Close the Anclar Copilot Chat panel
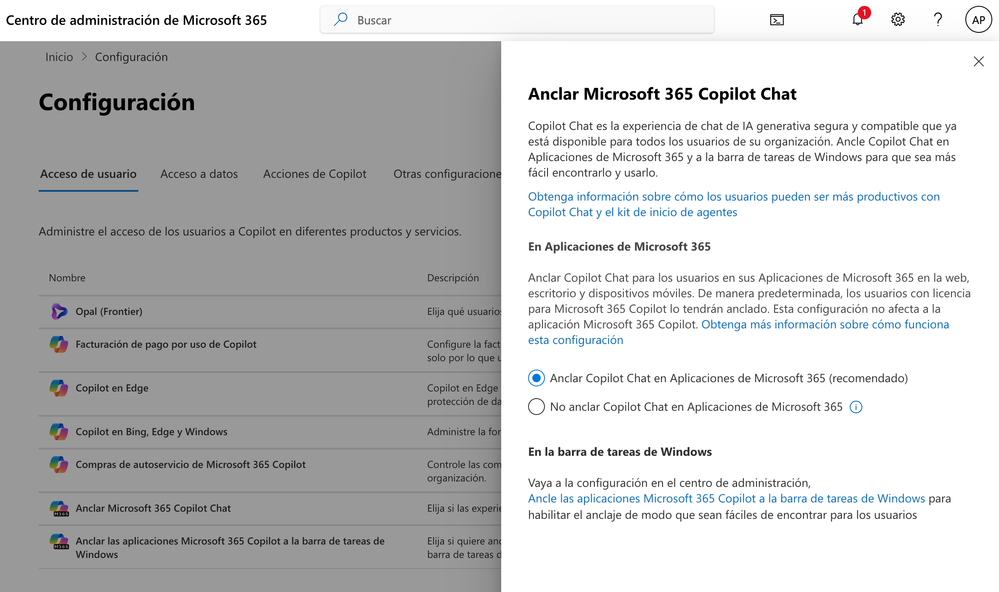The image size is (999, 592). tap(979, 62)
